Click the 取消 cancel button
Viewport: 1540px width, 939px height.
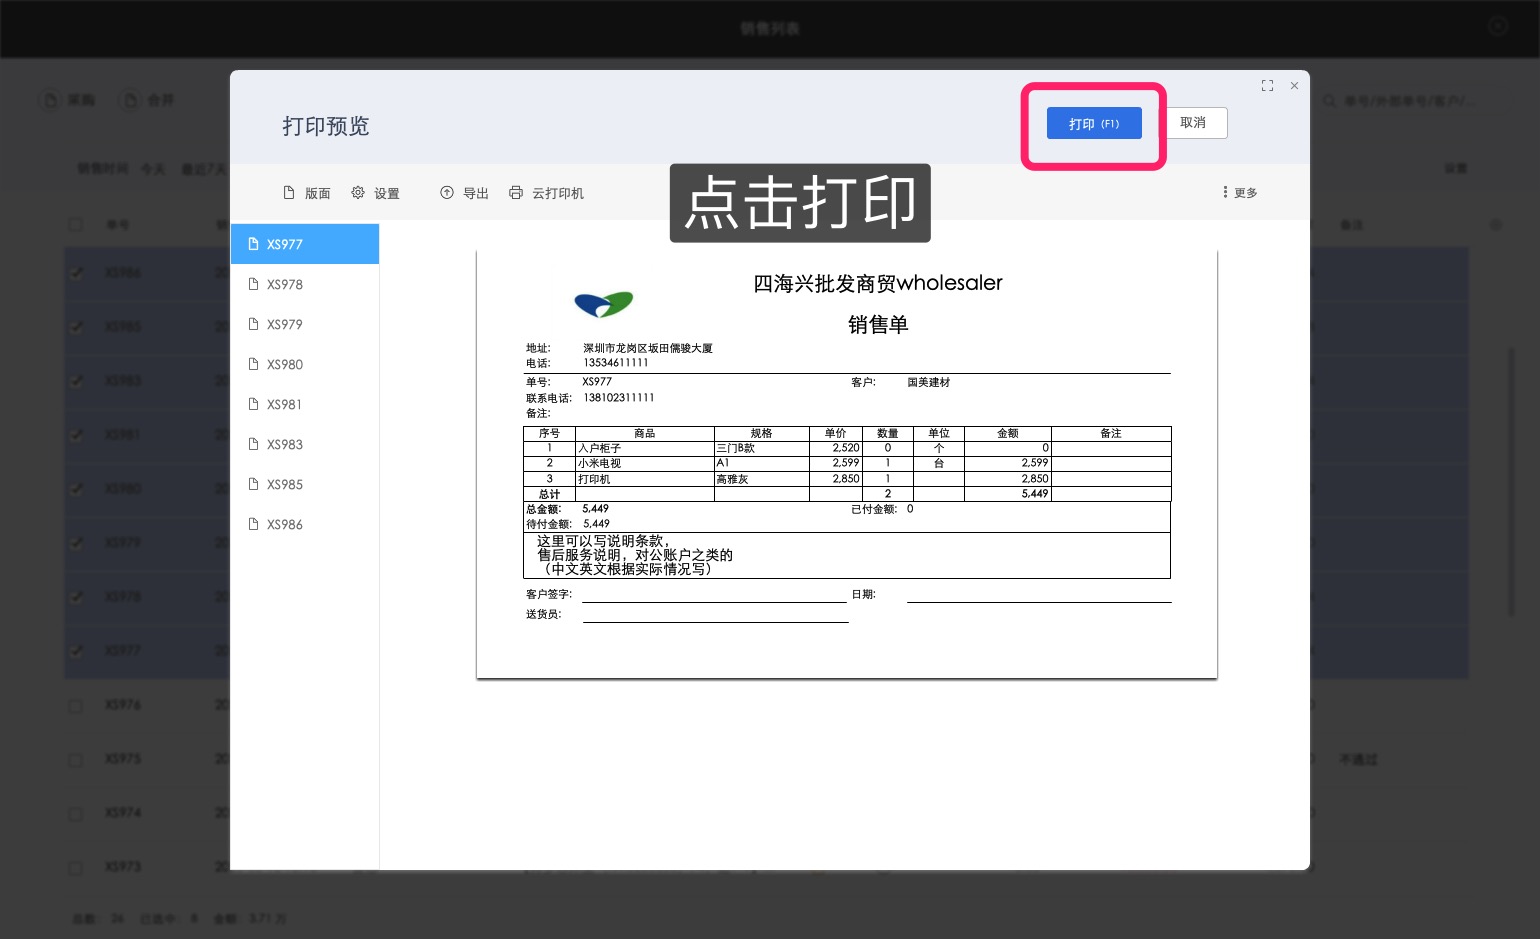point(1193,123)
